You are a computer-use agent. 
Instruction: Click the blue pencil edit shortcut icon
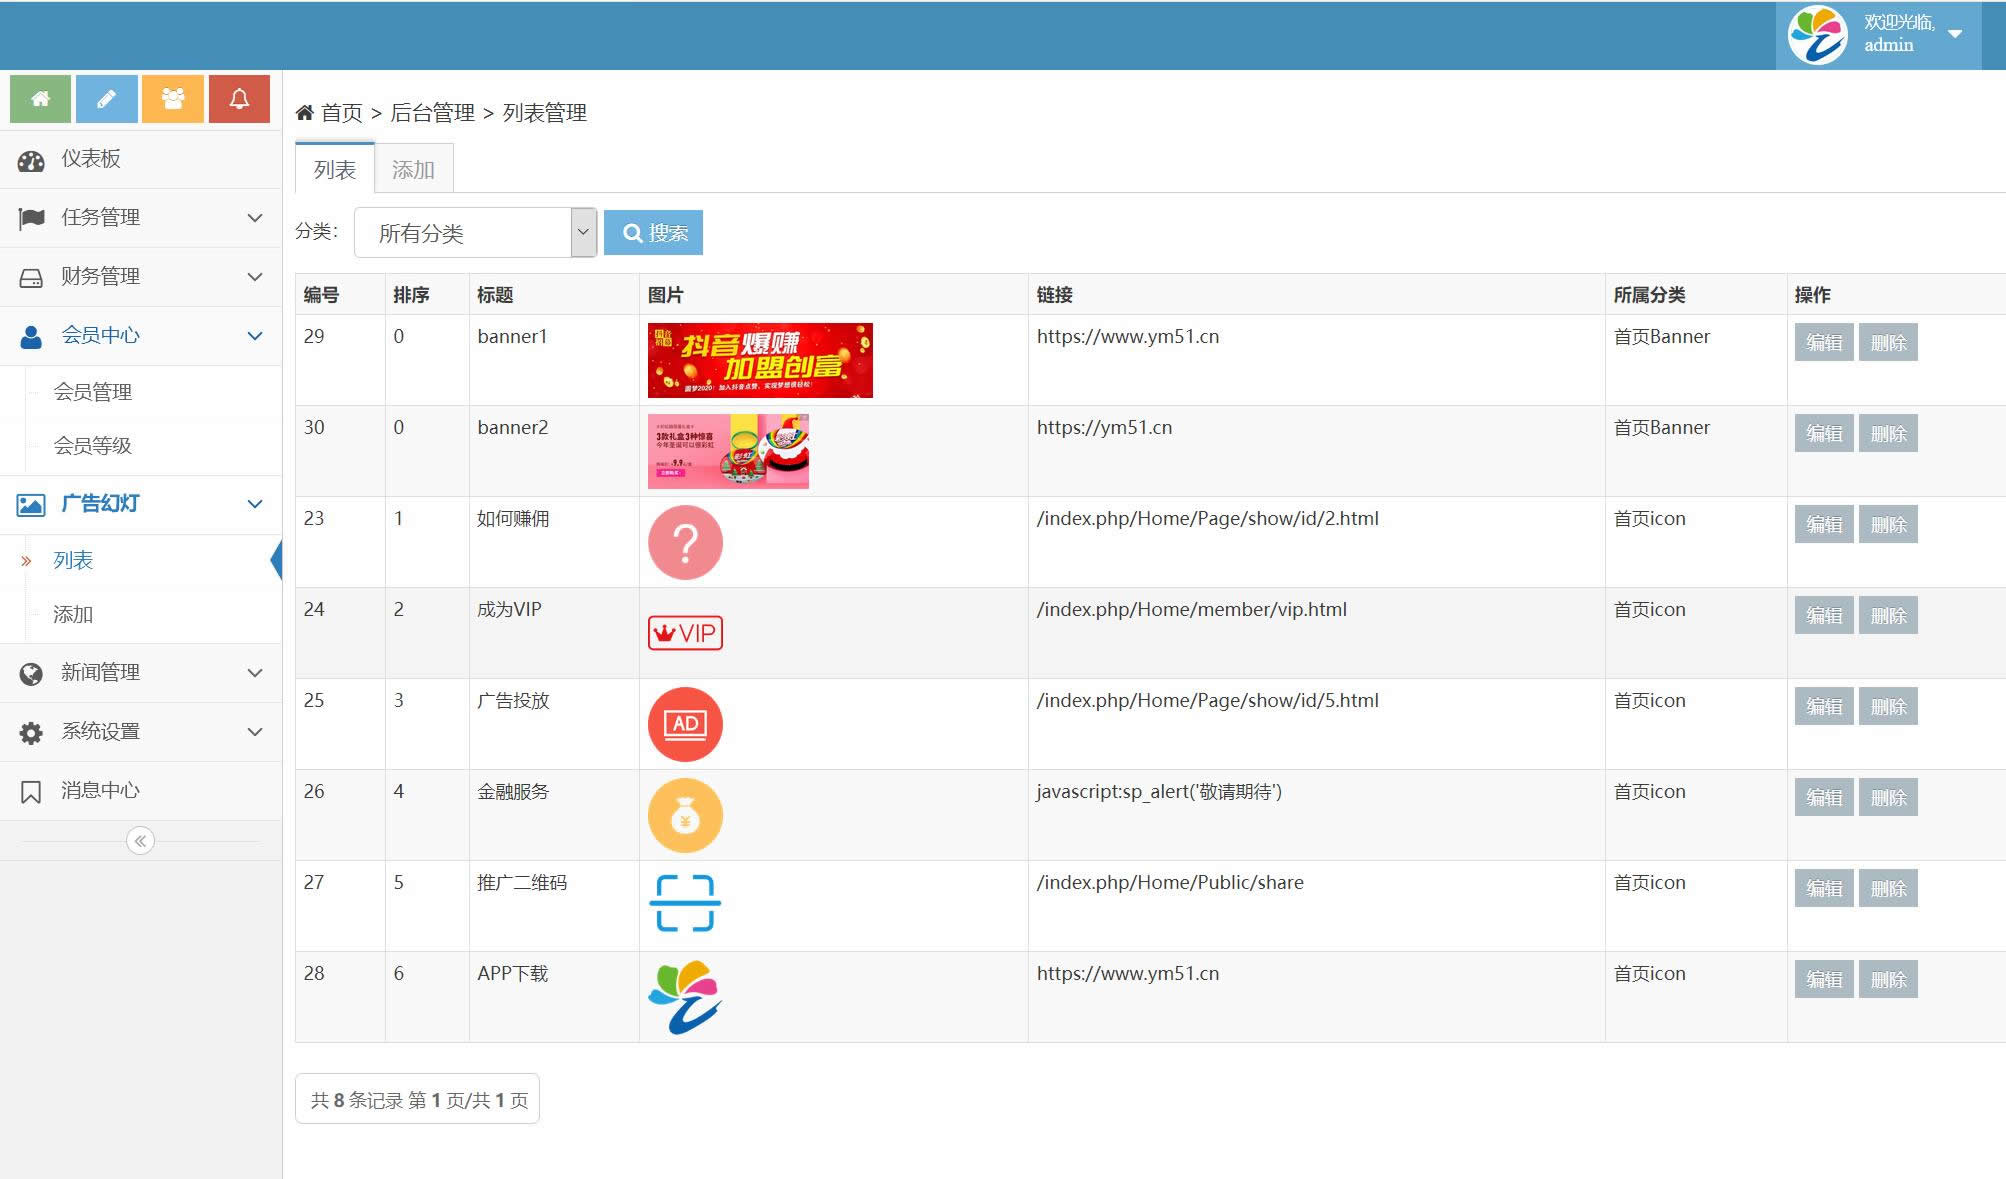(x=106, y=99)
